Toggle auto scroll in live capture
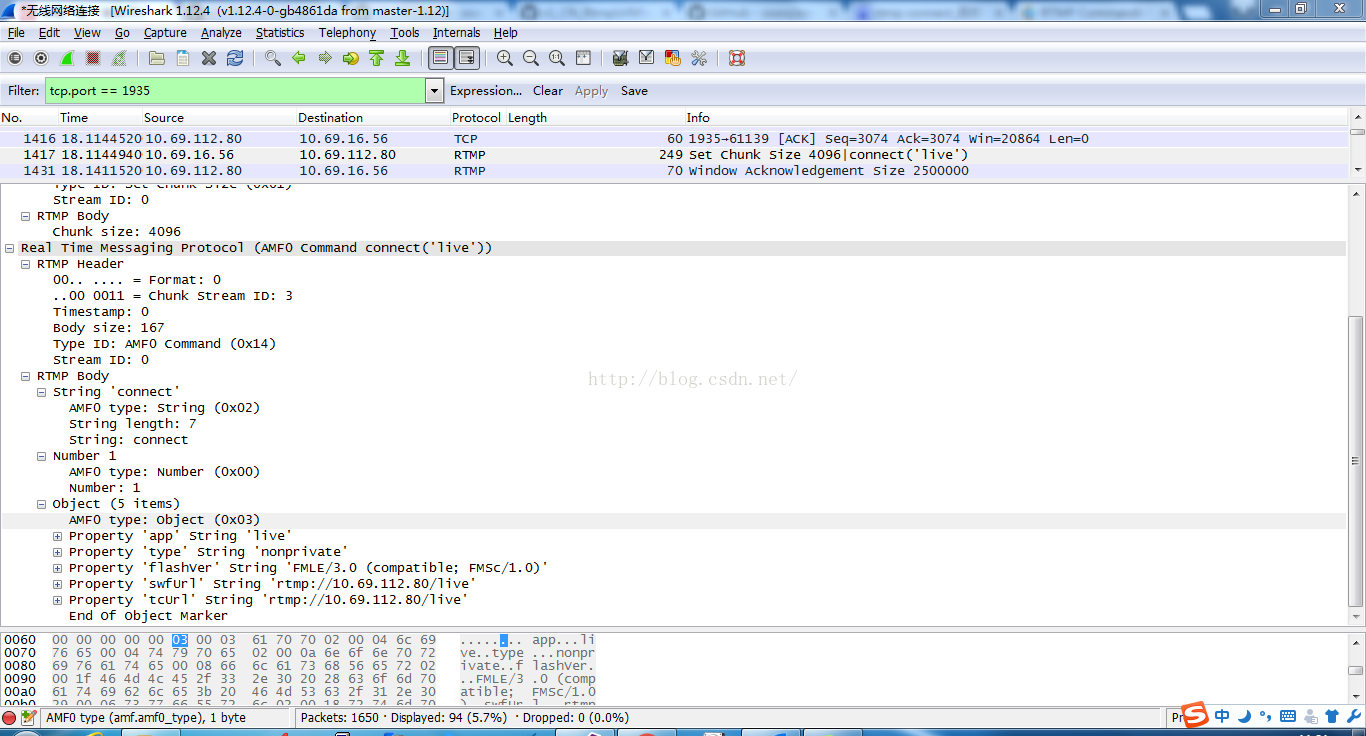 point(467,58)
